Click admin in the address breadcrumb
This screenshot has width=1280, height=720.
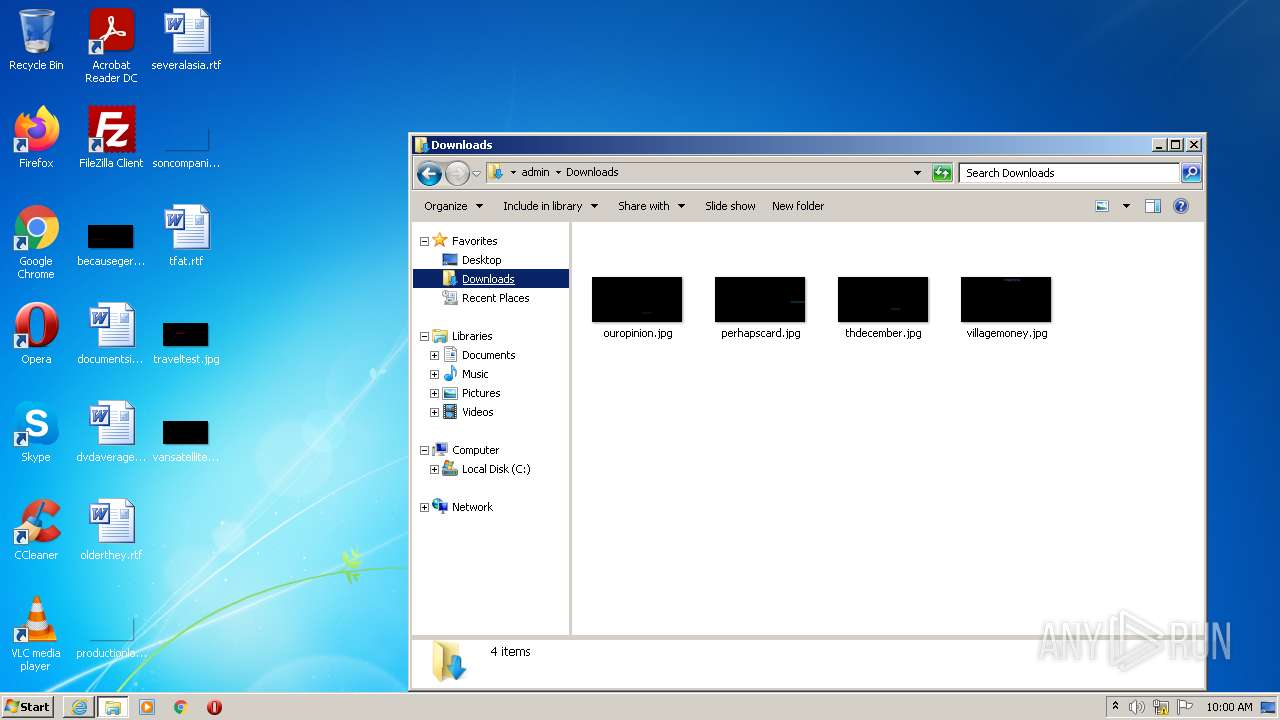point(536,172)
